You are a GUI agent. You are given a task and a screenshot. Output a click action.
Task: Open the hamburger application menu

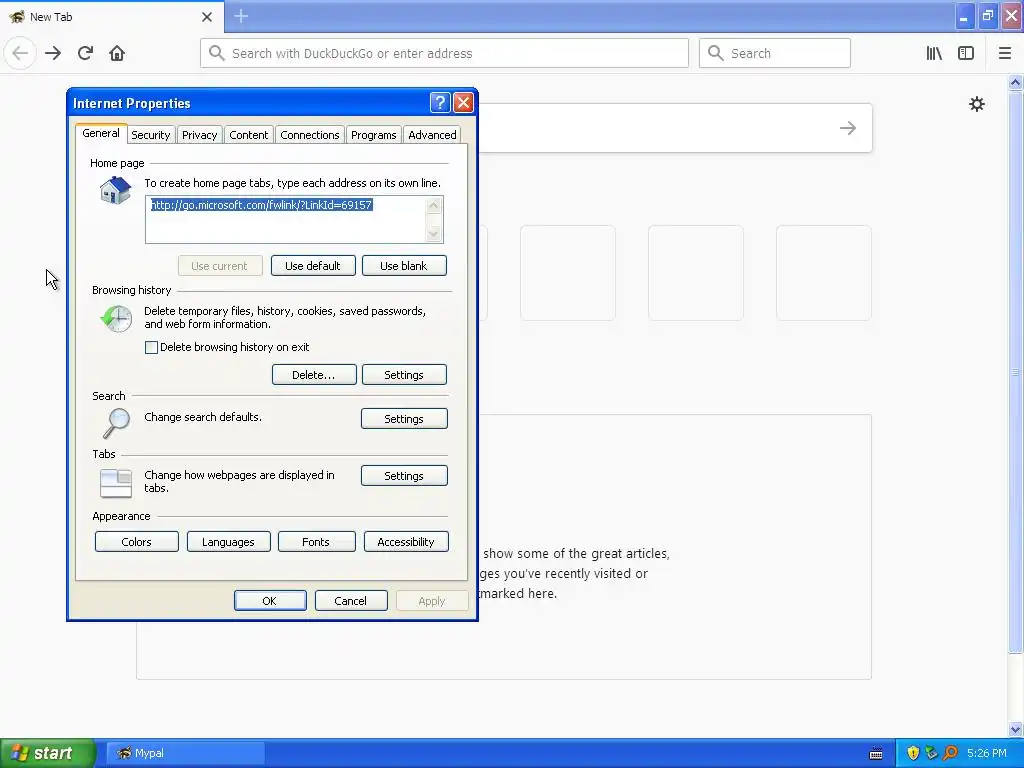[1004, 54]
